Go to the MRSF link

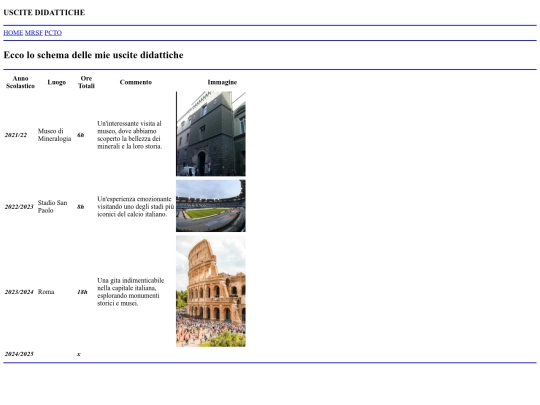(34, 33)
